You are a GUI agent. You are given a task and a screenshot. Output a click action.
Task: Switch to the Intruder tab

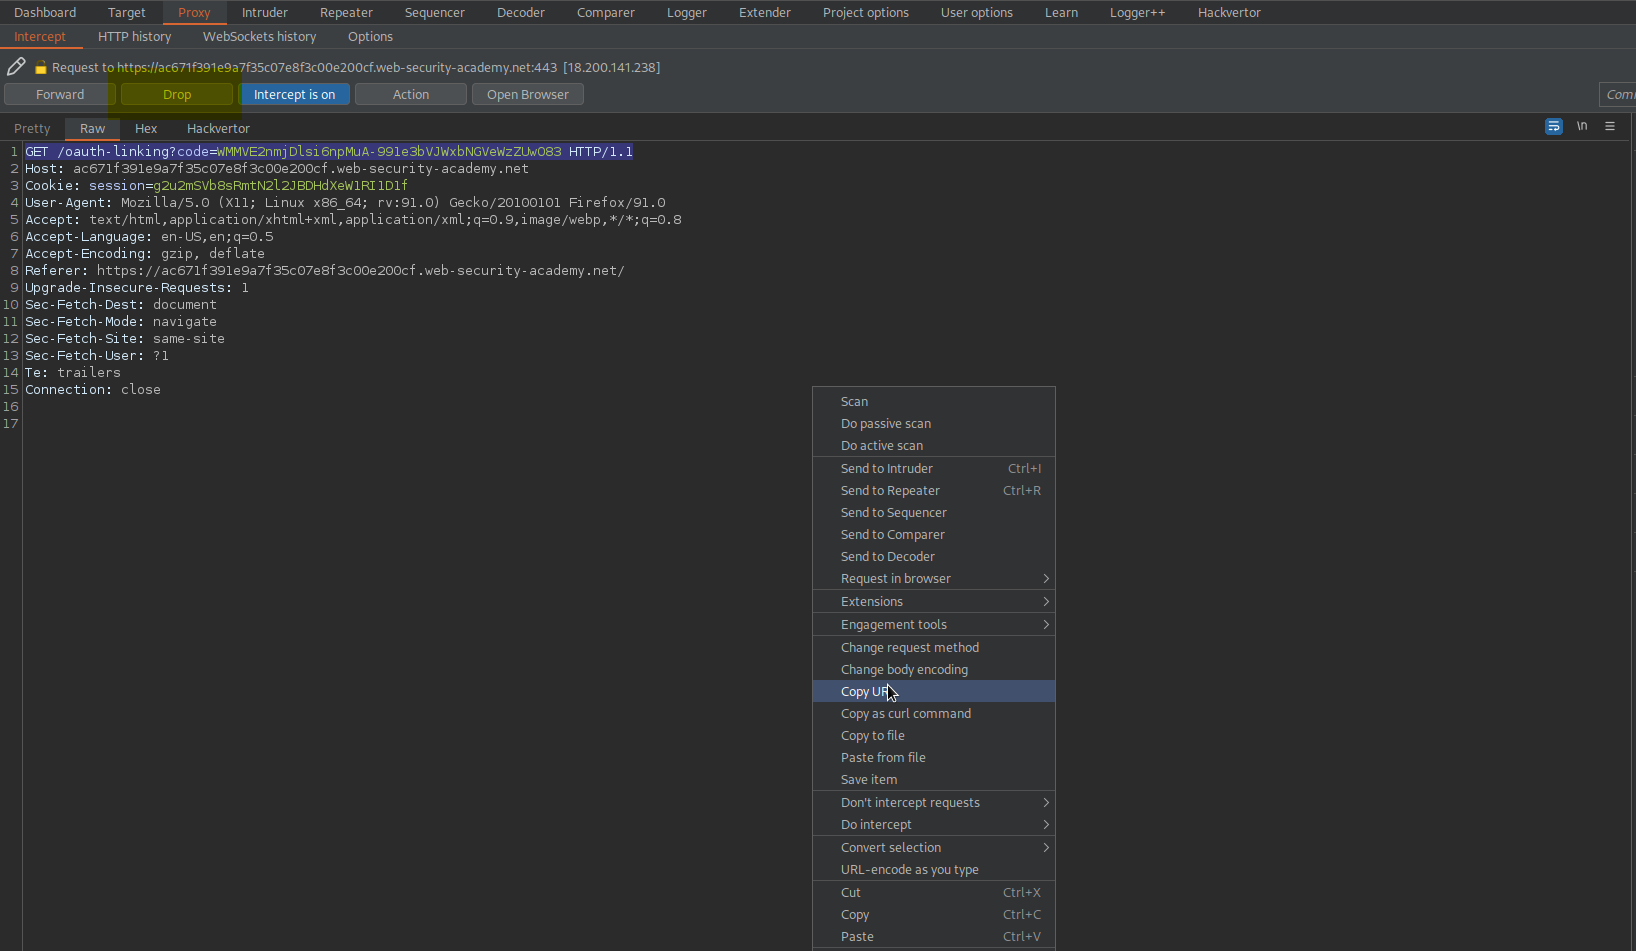(265, 12)
